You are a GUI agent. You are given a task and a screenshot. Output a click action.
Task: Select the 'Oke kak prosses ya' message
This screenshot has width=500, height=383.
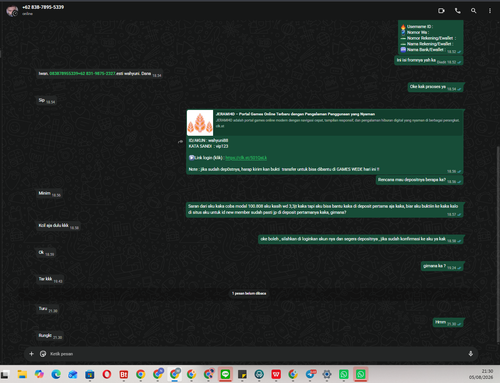(x=435, y=87)
